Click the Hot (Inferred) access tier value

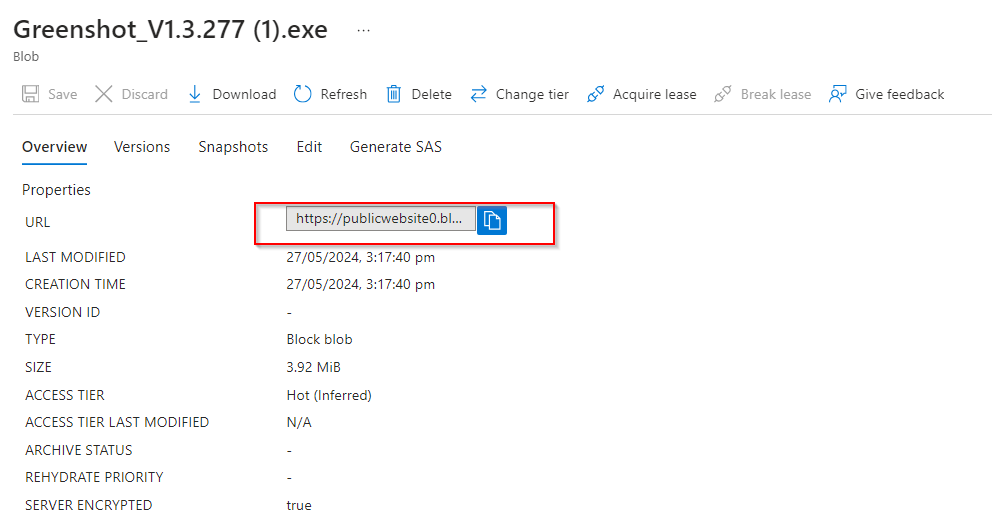(x=329, y=395)
